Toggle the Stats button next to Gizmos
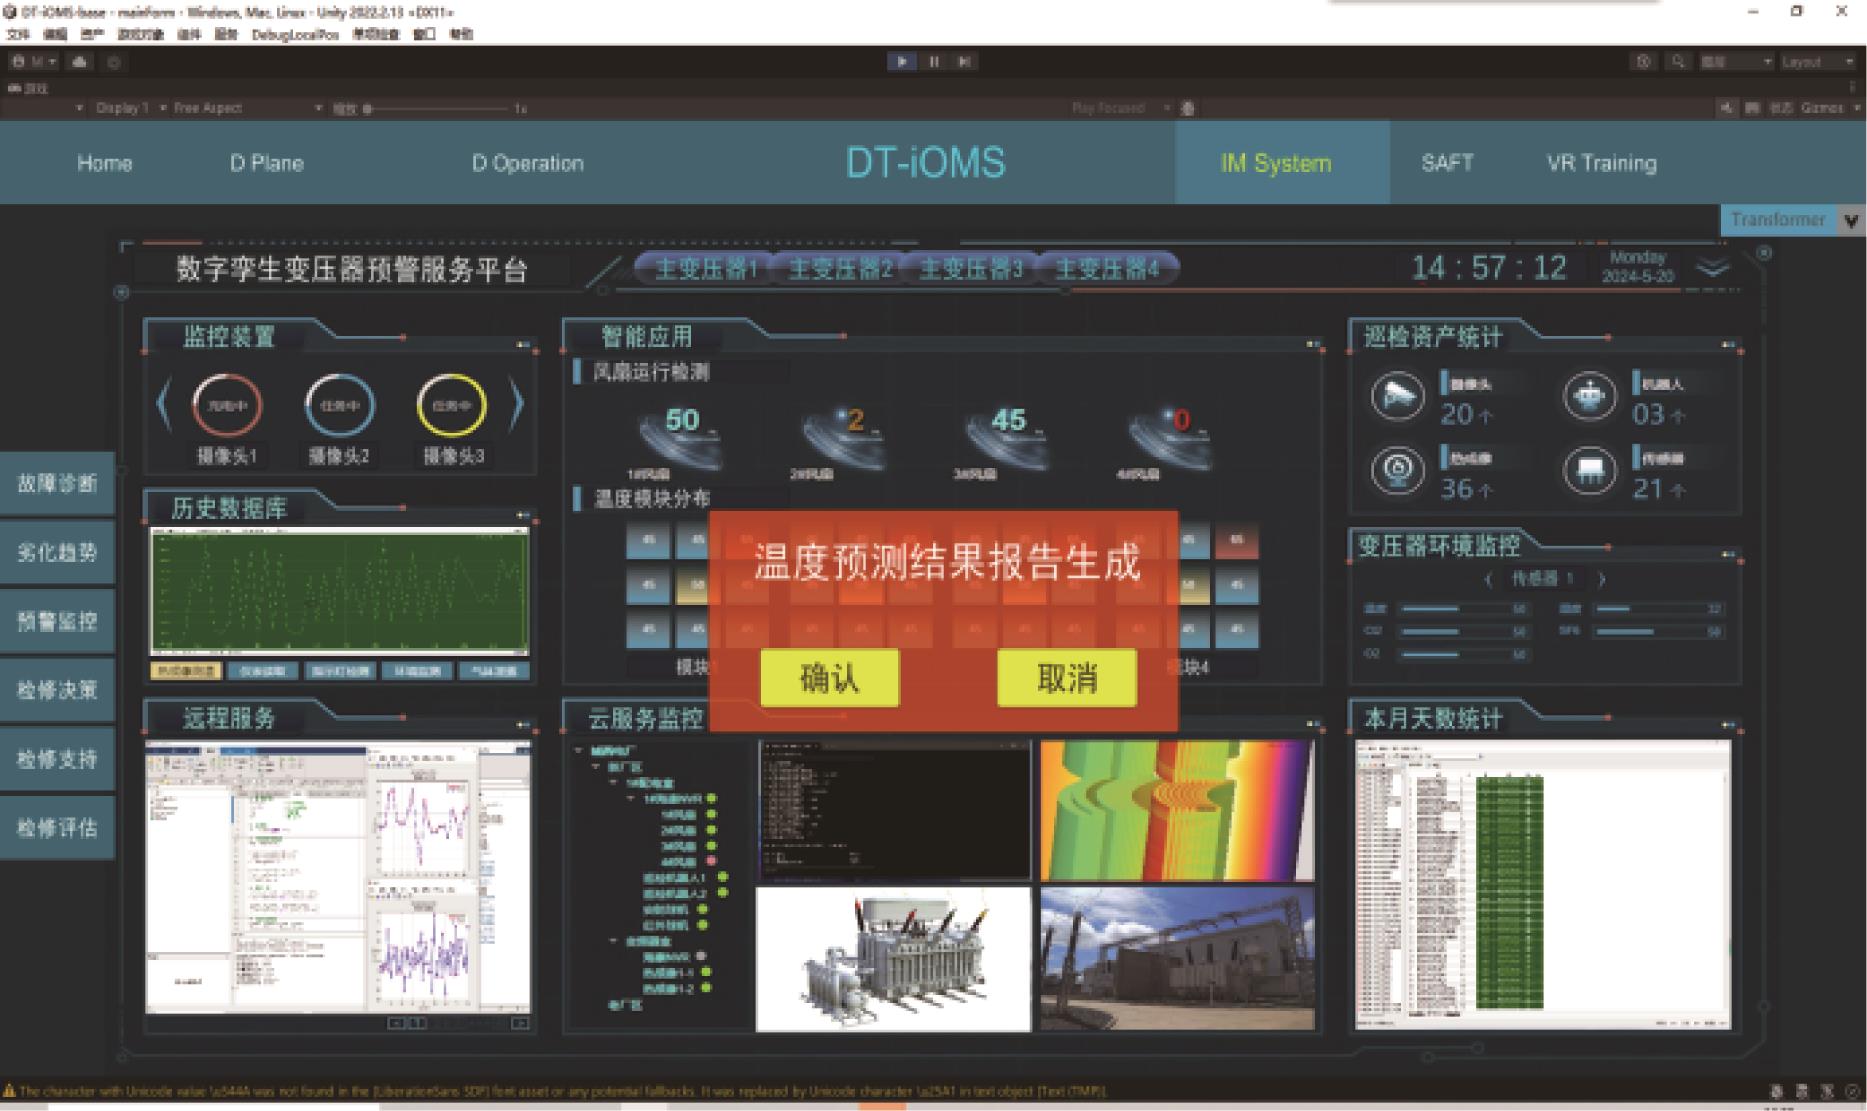The image size is (1867, 1111). 1780,108
